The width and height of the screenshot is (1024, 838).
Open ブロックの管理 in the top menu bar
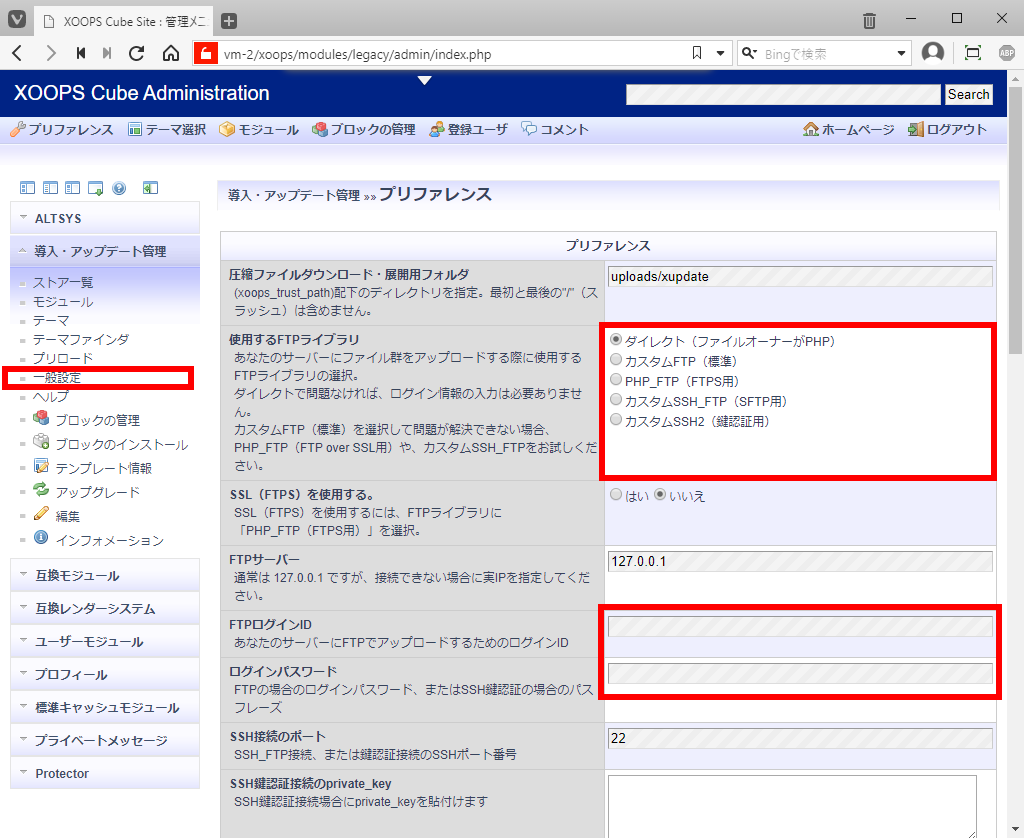(364, 129)
